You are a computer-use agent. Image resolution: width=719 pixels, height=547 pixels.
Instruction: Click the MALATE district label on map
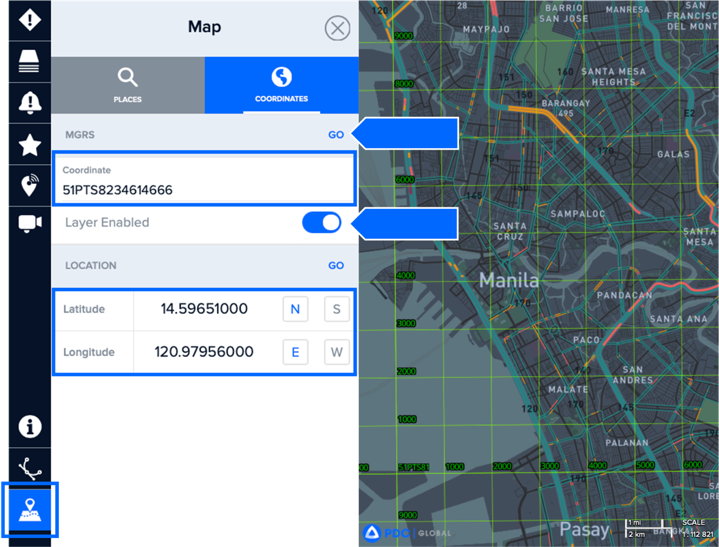coord(568,389)
